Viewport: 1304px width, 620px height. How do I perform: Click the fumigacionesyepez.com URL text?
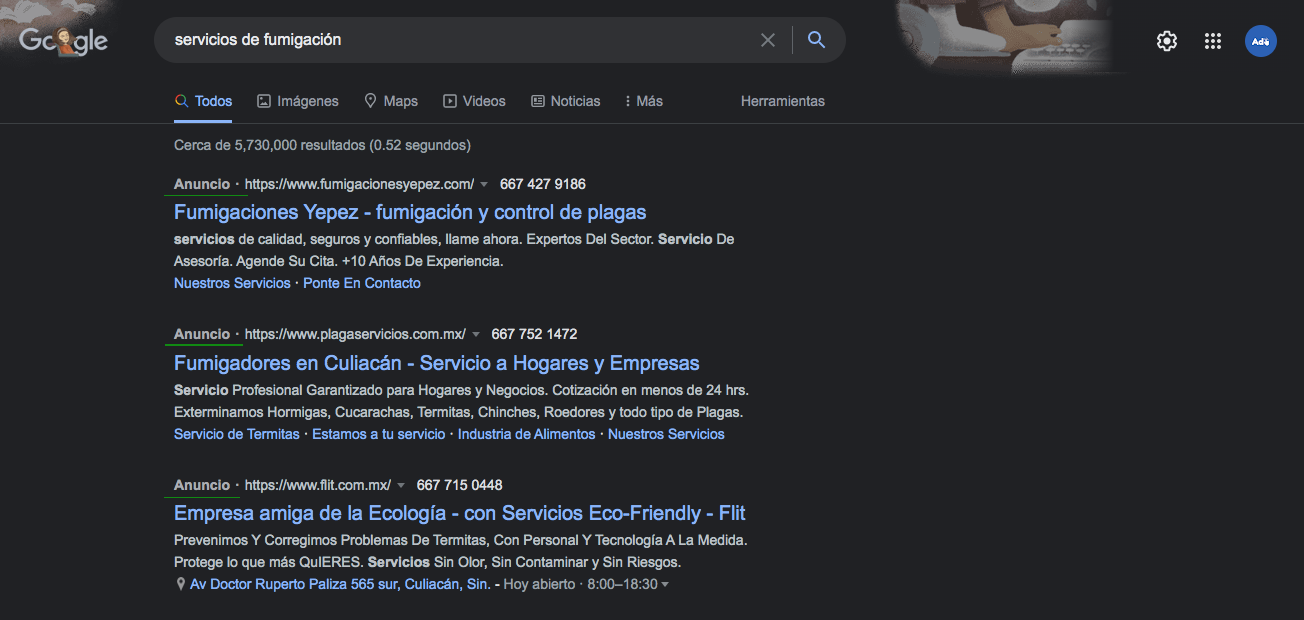coord(359,184)
